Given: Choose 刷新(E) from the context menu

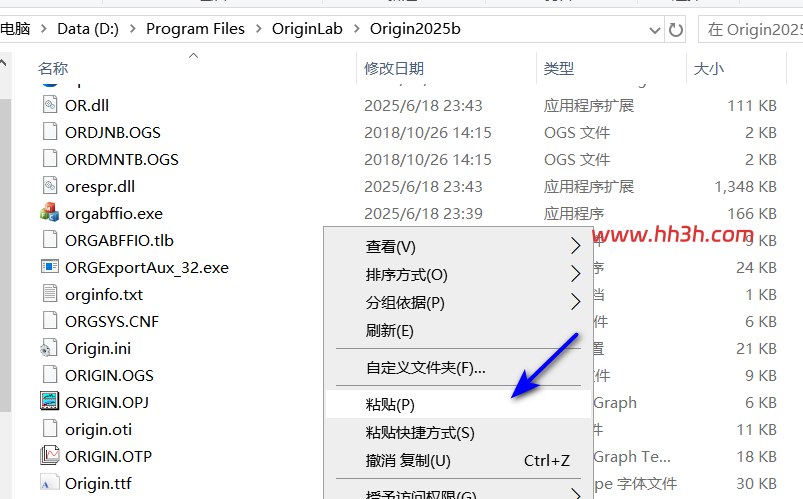Looking at the screenshot, I should 458,330.
